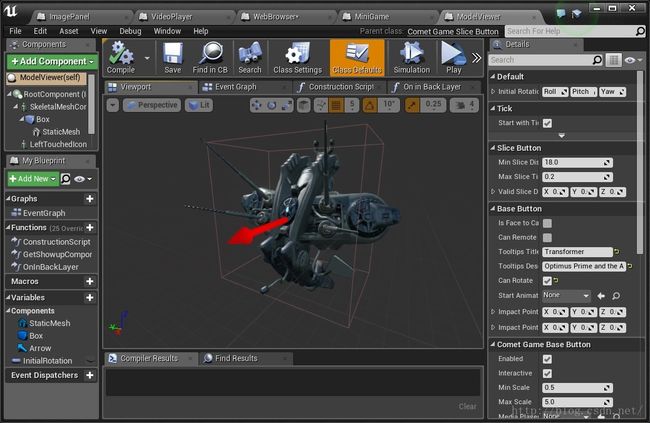Select translate gizmo tool in viewport
The height and width of the screenshot is (423, 650).
pos(257,105)
